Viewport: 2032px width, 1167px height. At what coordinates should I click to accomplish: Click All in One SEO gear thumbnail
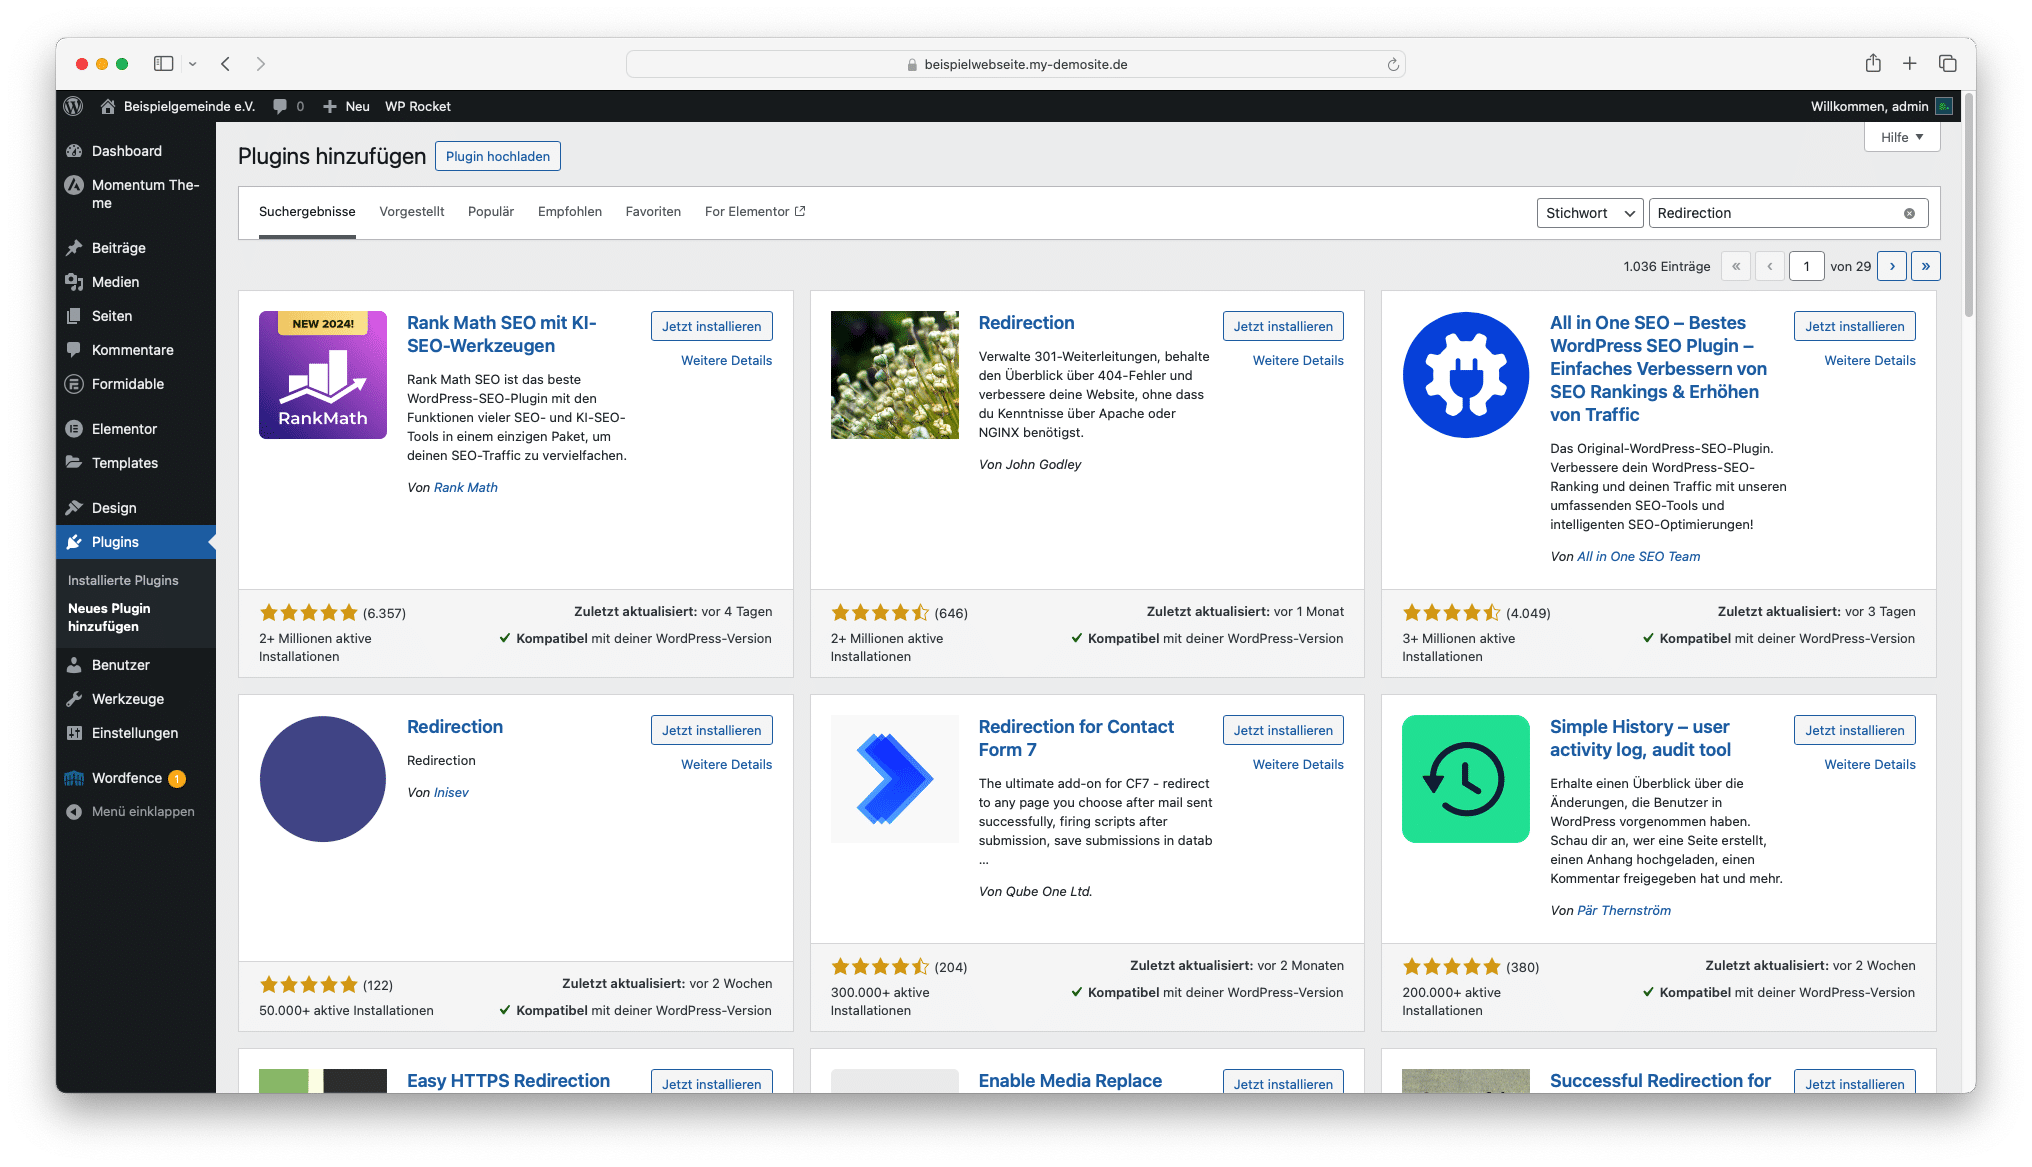point(1466,375)
